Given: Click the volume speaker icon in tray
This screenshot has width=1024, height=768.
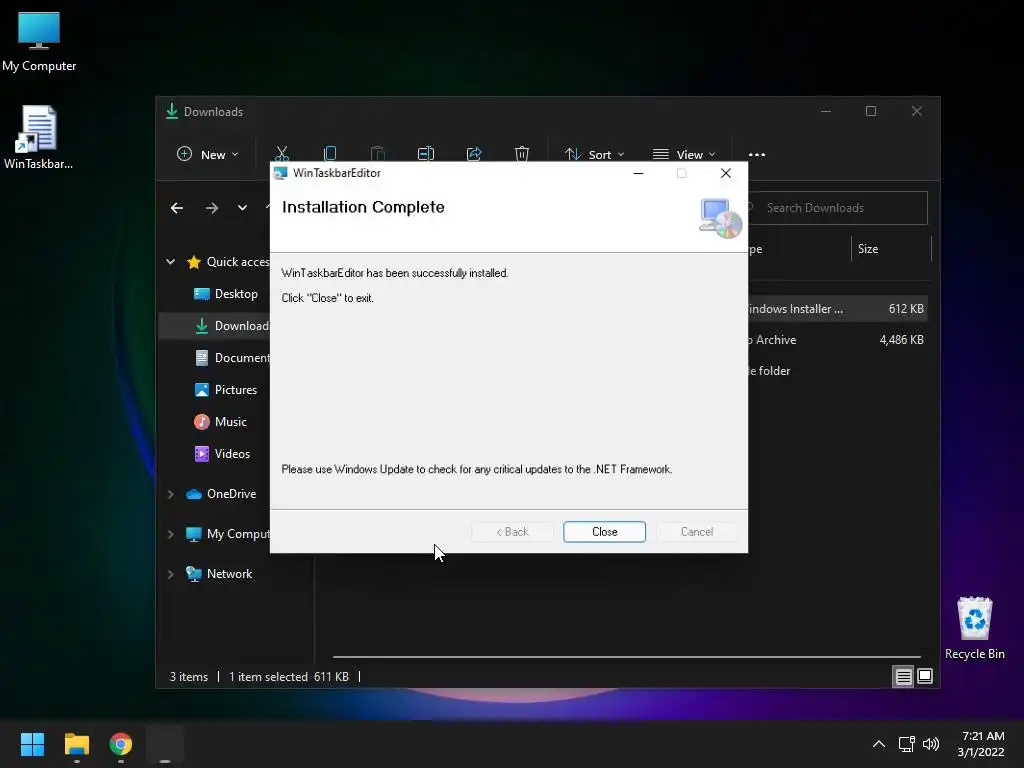Looking at the screenshot, I should tap(931, 744).
